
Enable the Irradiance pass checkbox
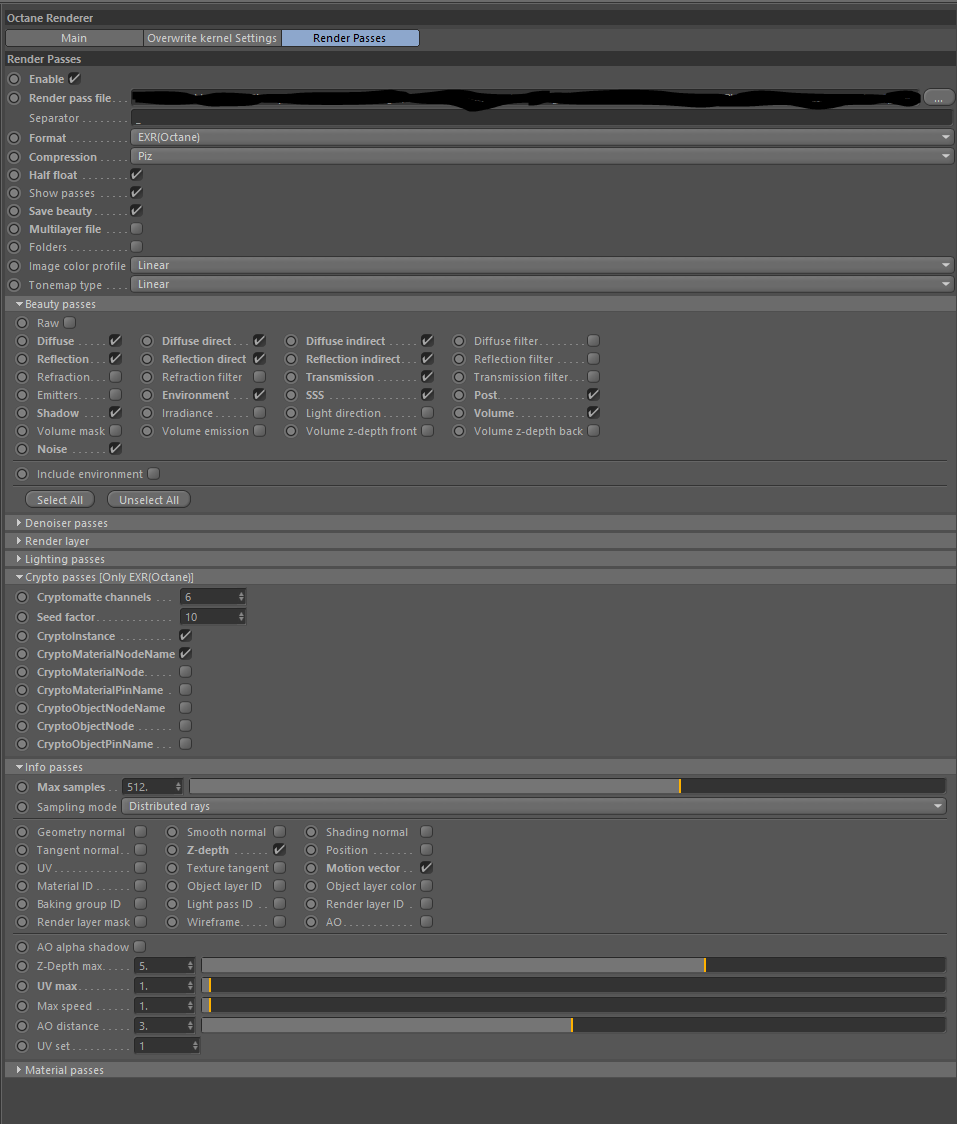(x=260, y=413)
